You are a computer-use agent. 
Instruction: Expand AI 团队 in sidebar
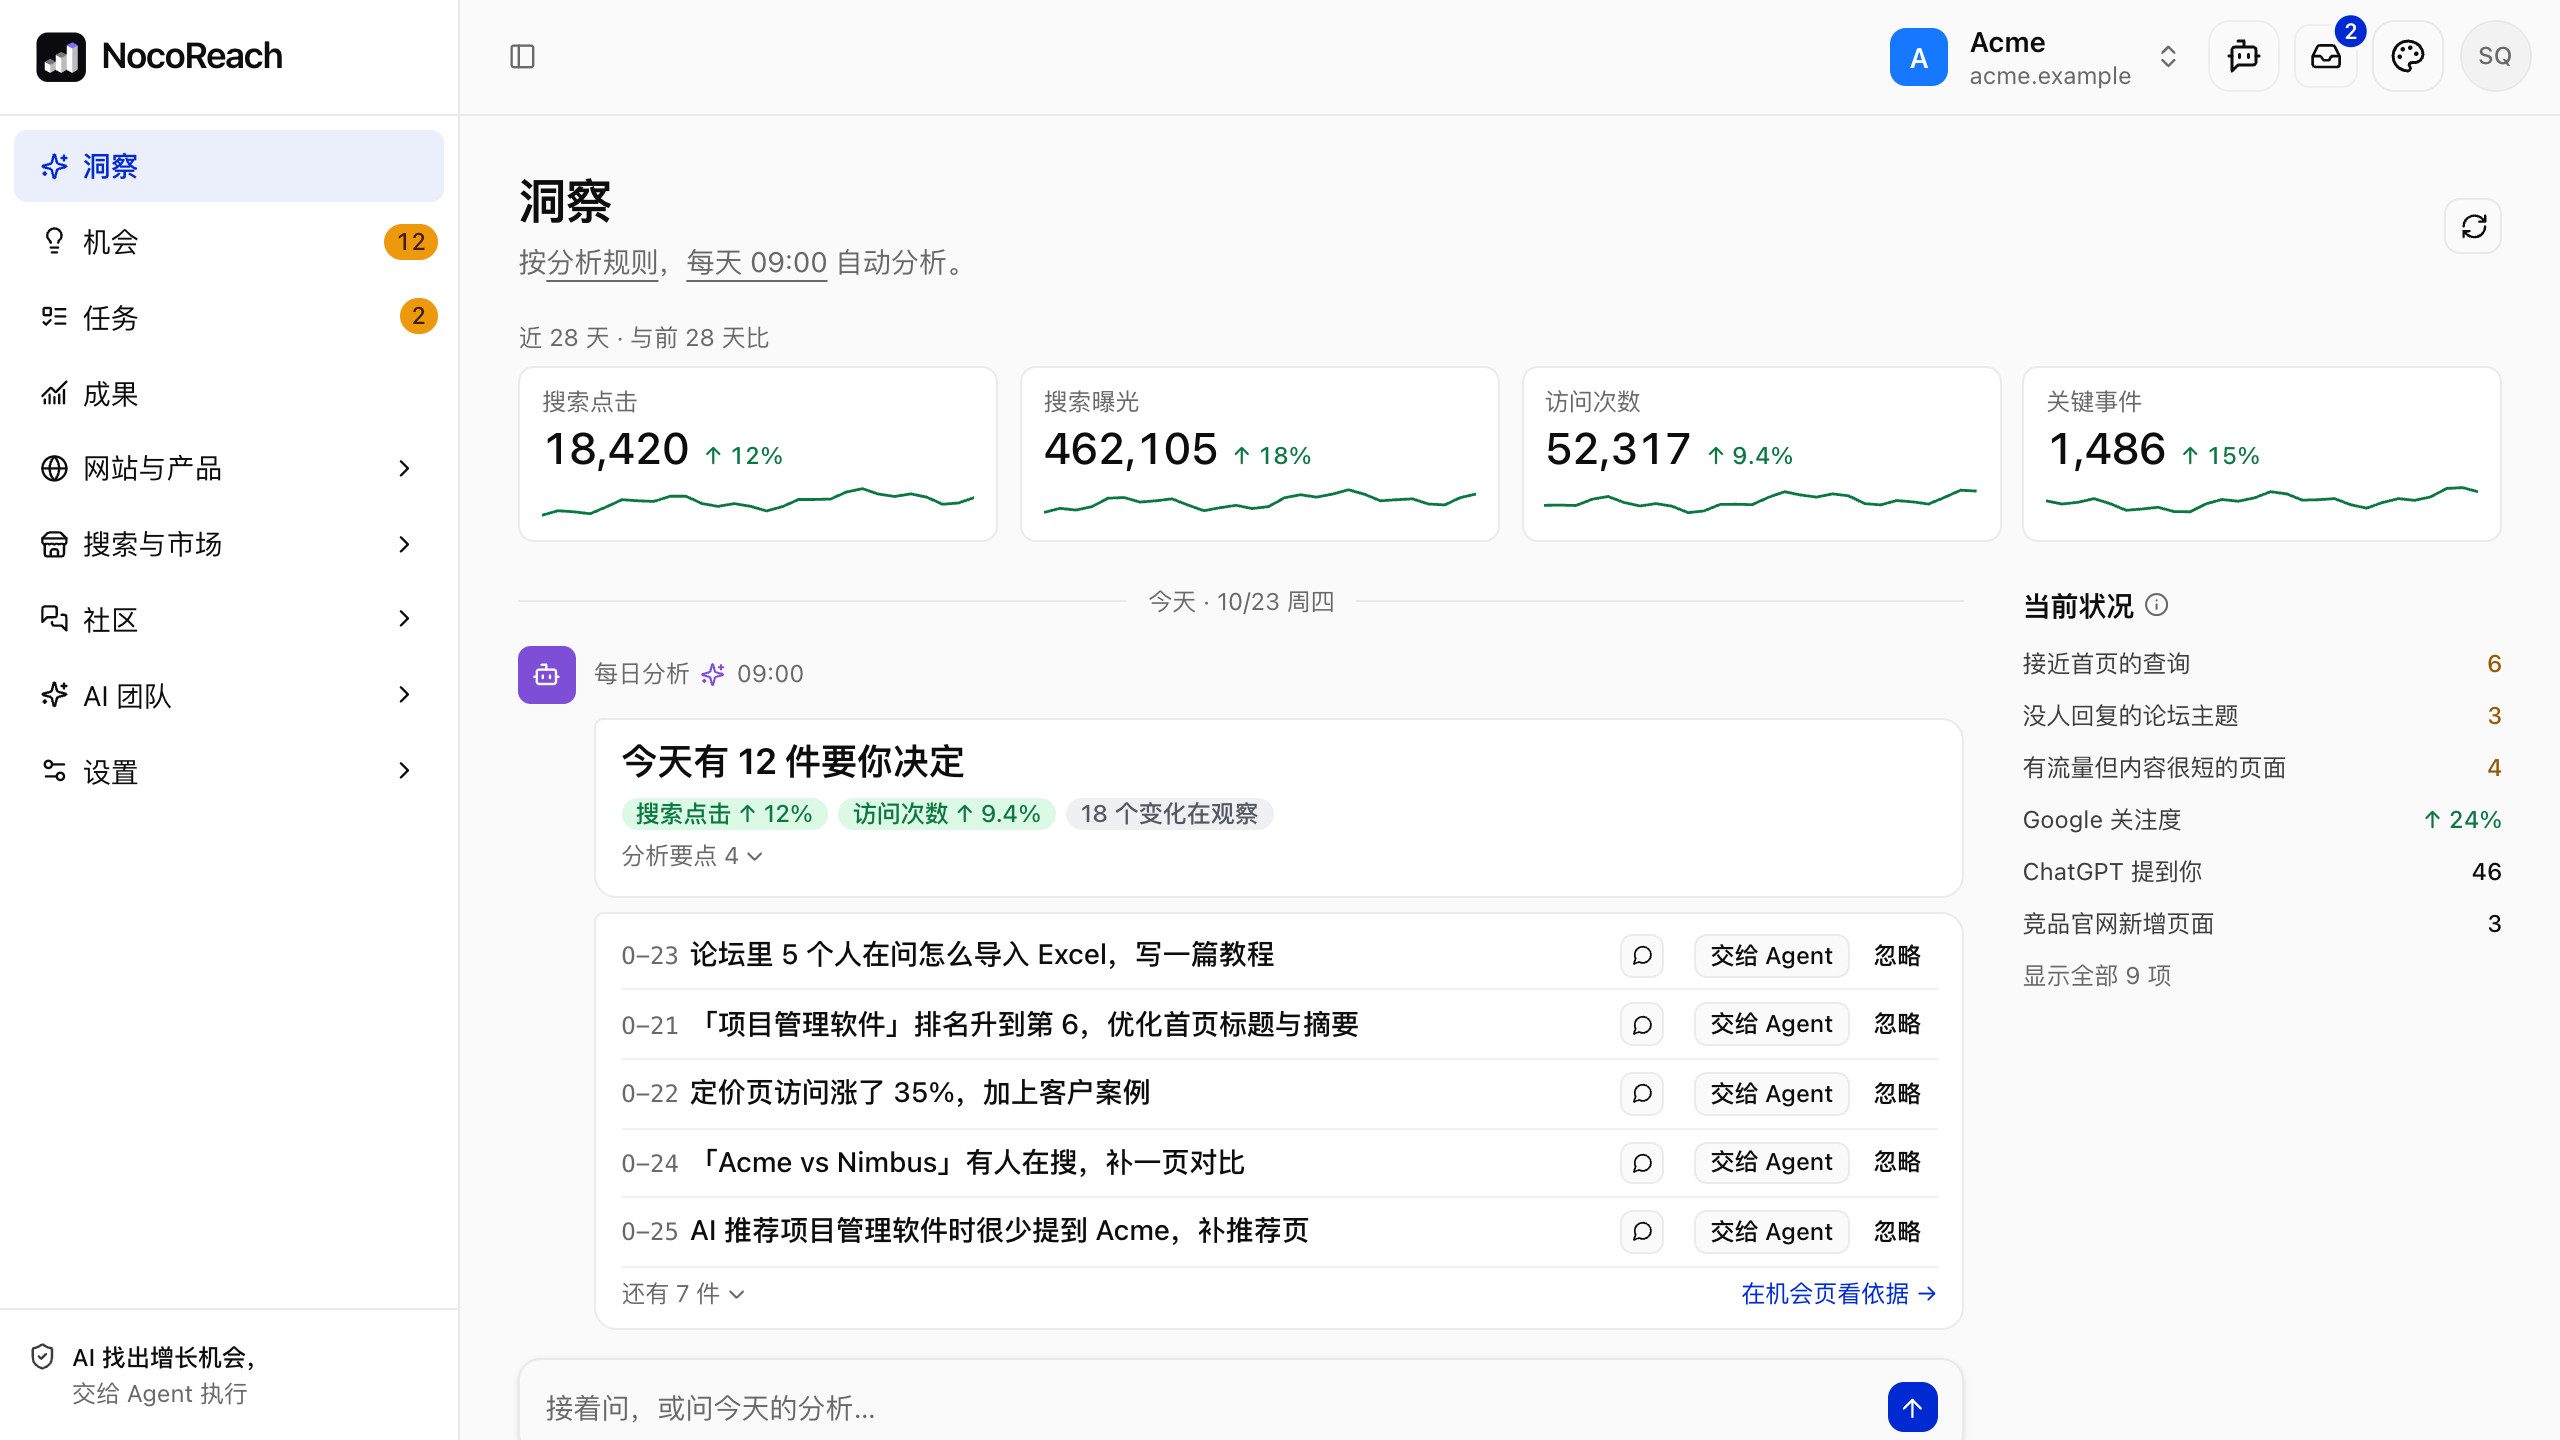point(229,696)
